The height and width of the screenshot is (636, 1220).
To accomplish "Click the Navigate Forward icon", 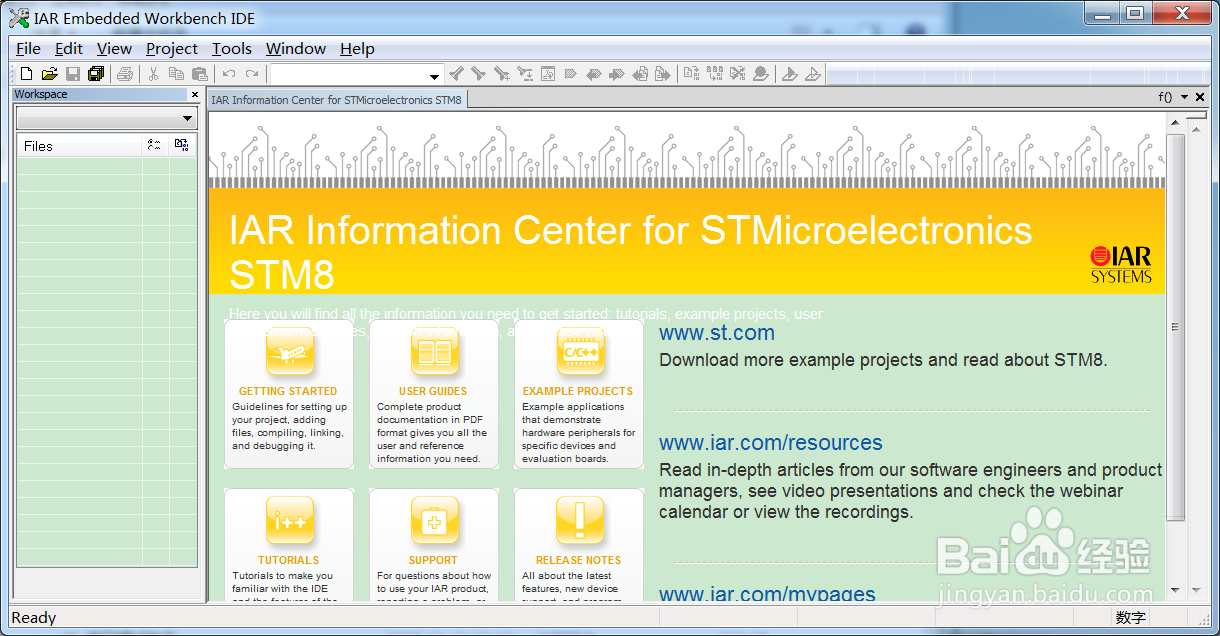I will [x=663, y=74].
